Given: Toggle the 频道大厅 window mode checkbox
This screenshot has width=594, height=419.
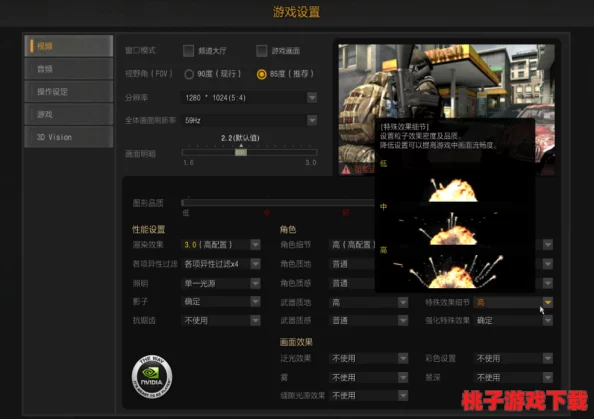Looking at the screenshot, I should point(188,51).
